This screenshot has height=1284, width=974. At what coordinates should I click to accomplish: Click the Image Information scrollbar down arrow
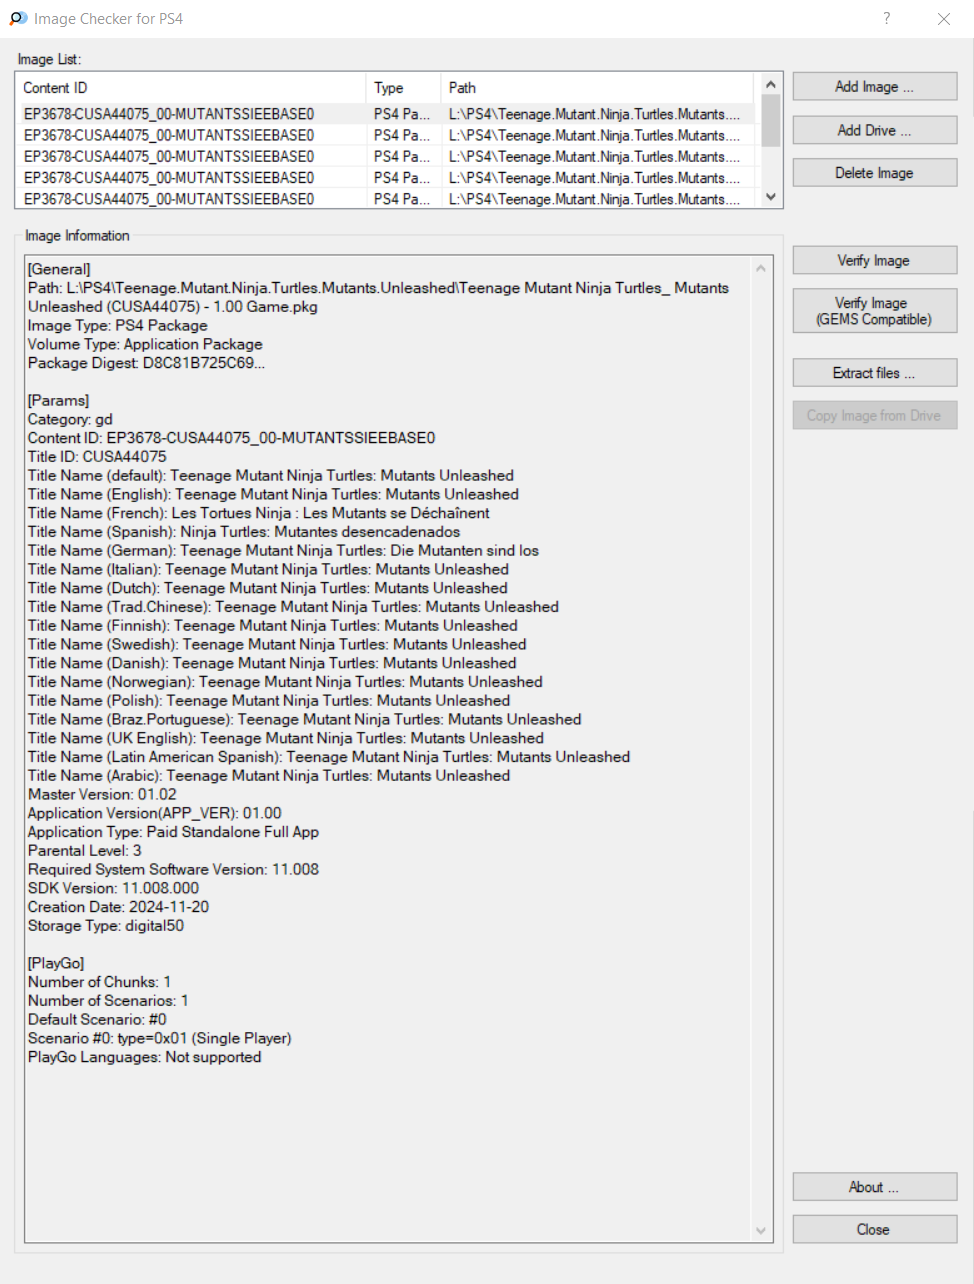761,1231
